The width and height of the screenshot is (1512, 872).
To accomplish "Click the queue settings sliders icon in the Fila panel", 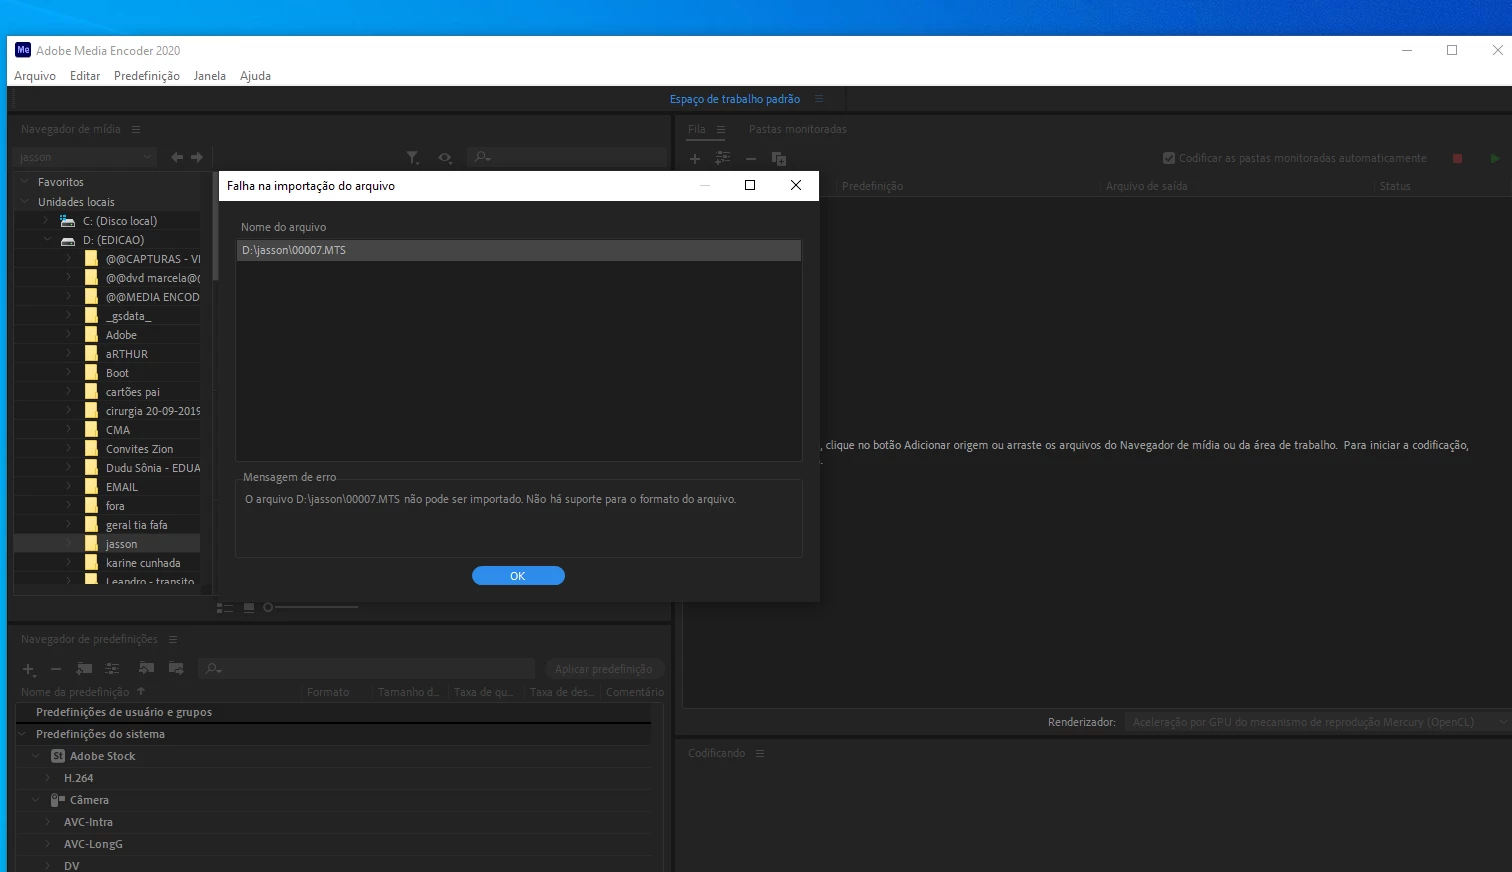I will [722, 158].
